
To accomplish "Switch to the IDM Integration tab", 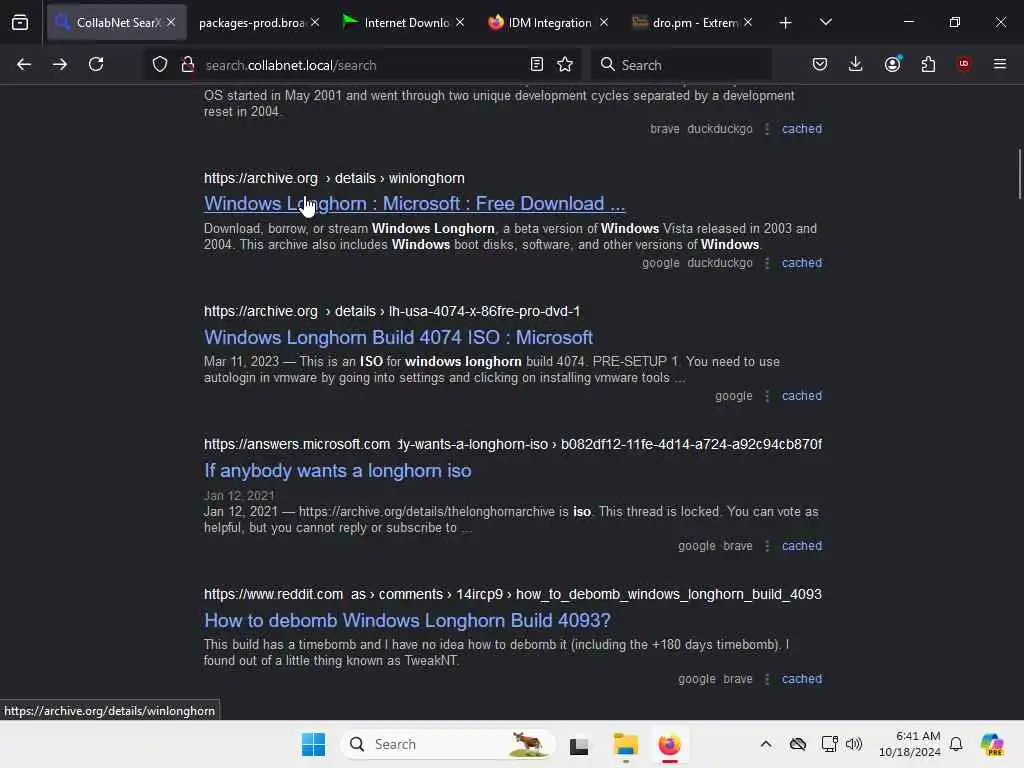I will click(547, 23).
